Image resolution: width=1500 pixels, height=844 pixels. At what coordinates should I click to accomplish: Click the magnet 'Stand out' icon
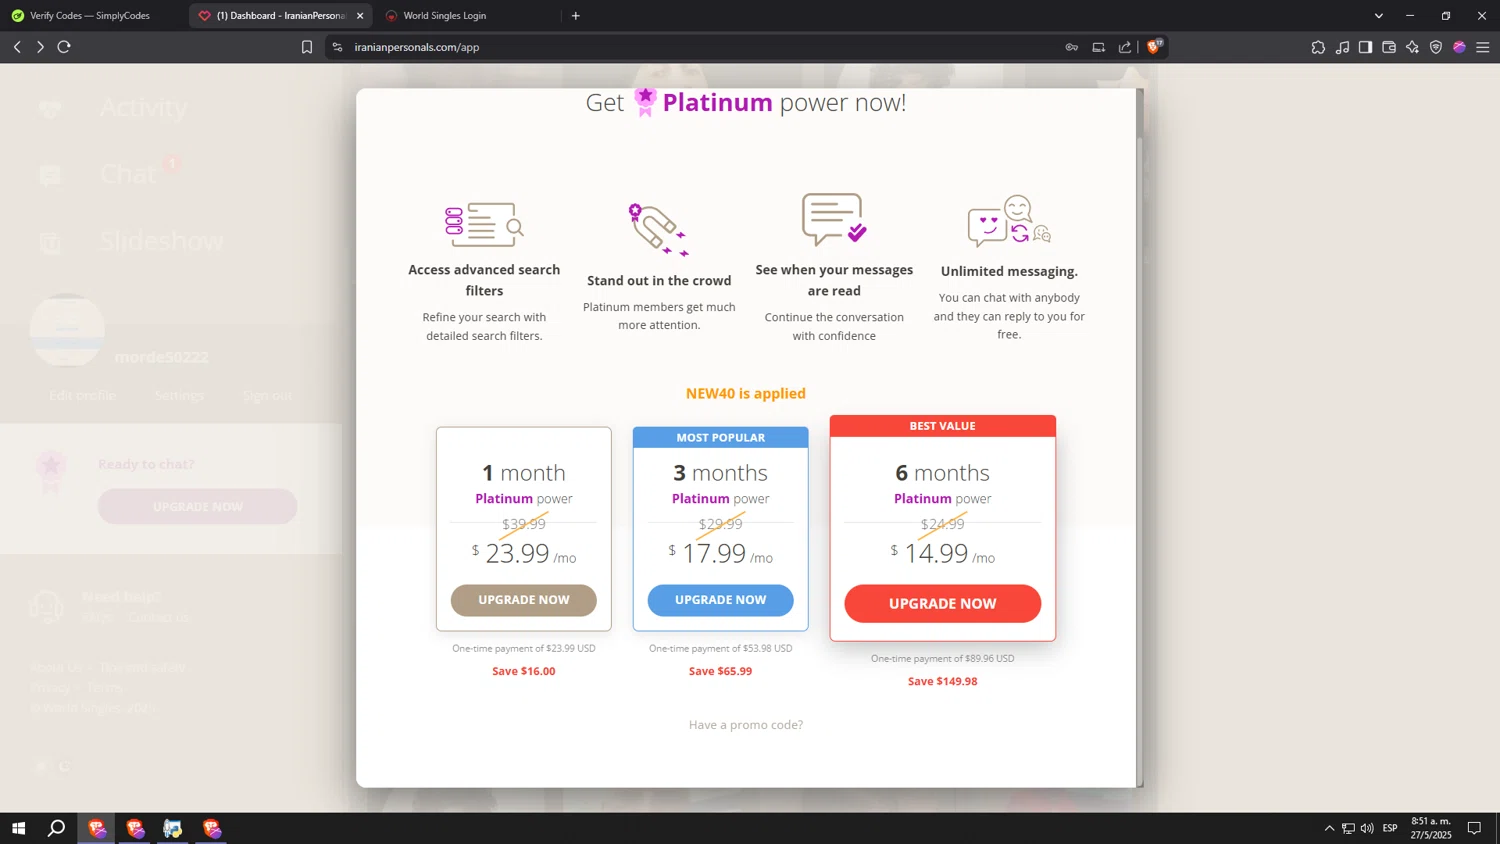[658, 230]
